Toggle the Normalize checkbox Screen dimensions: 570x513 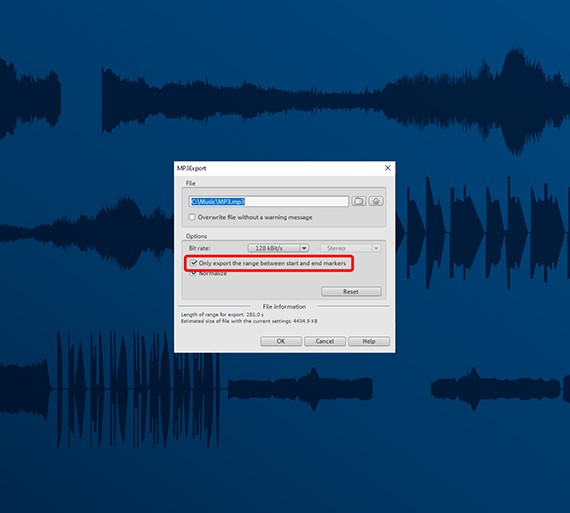(193, 273)
